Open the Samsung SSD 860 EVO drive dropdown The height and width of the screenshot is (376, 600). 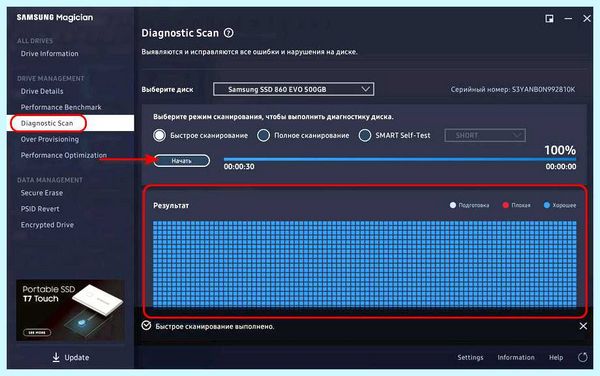(293, 89)
